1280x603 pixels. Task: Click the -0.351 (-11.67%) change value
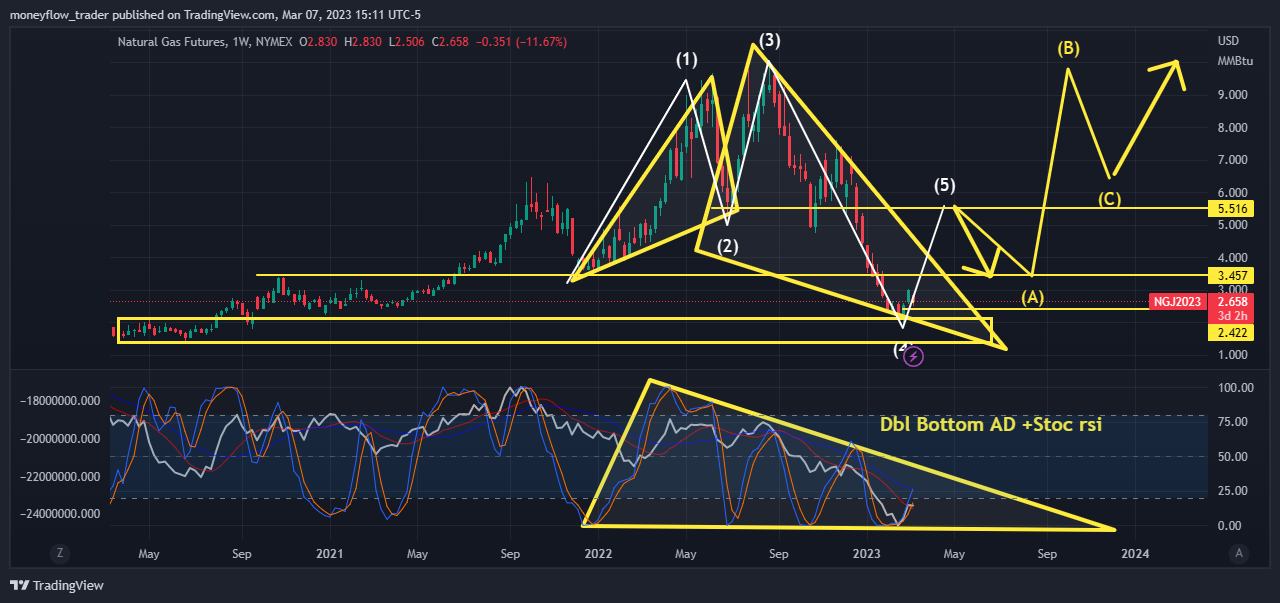522,42
